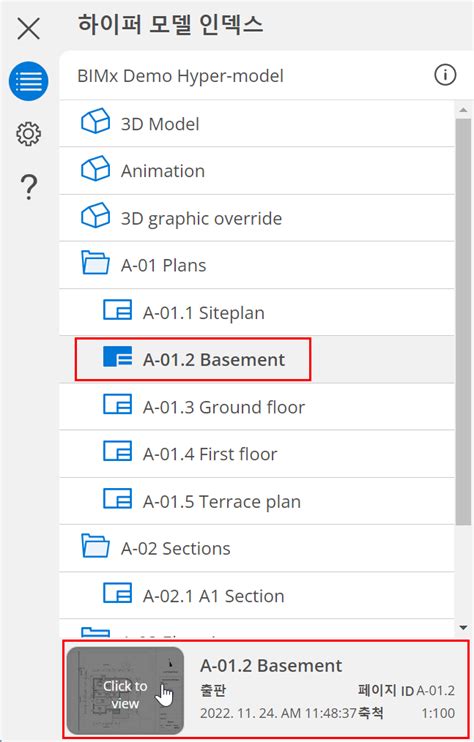Open the blue list index icon
Viewport: 474px width, 742px height.
coord(28,81)
